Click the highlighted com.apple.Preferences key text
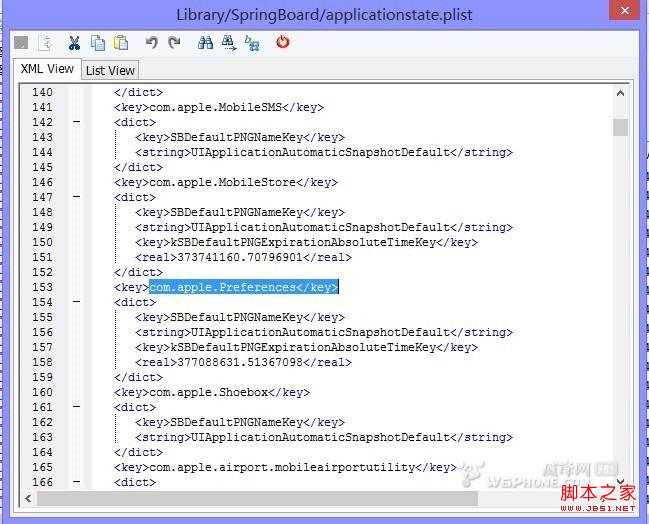Viewport: 649px width, 524px height. (x=243, y=287)
